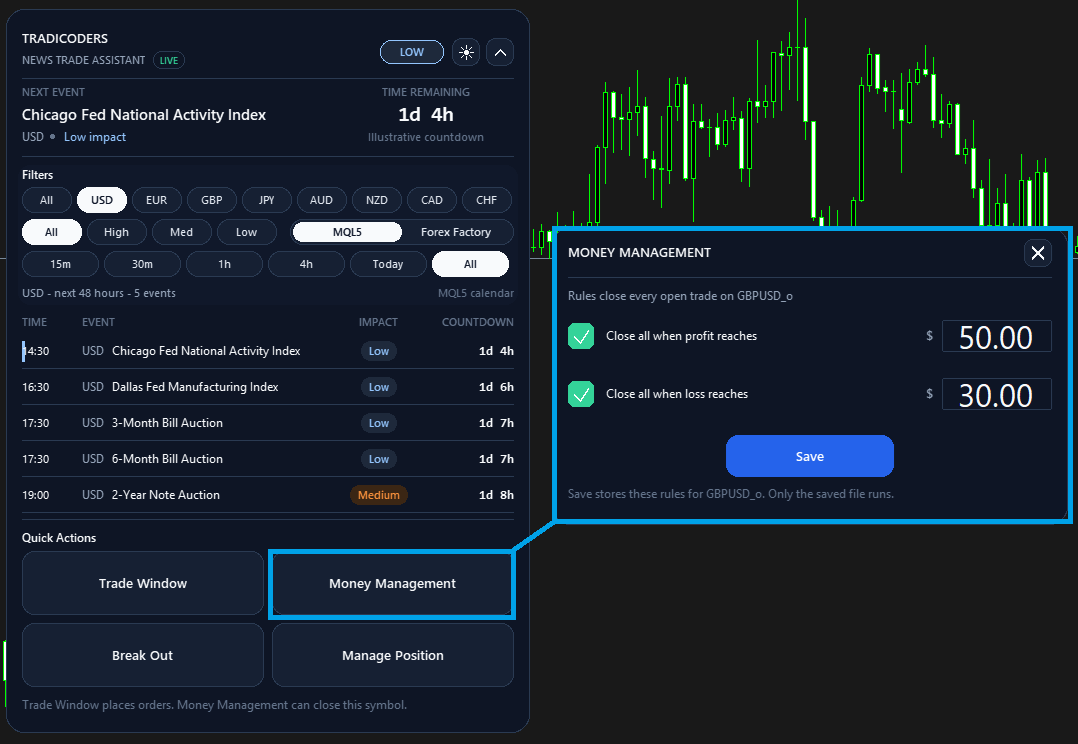1078x744 pixels.
Task: Open the Break Out quick action
Action: [143, 655]
